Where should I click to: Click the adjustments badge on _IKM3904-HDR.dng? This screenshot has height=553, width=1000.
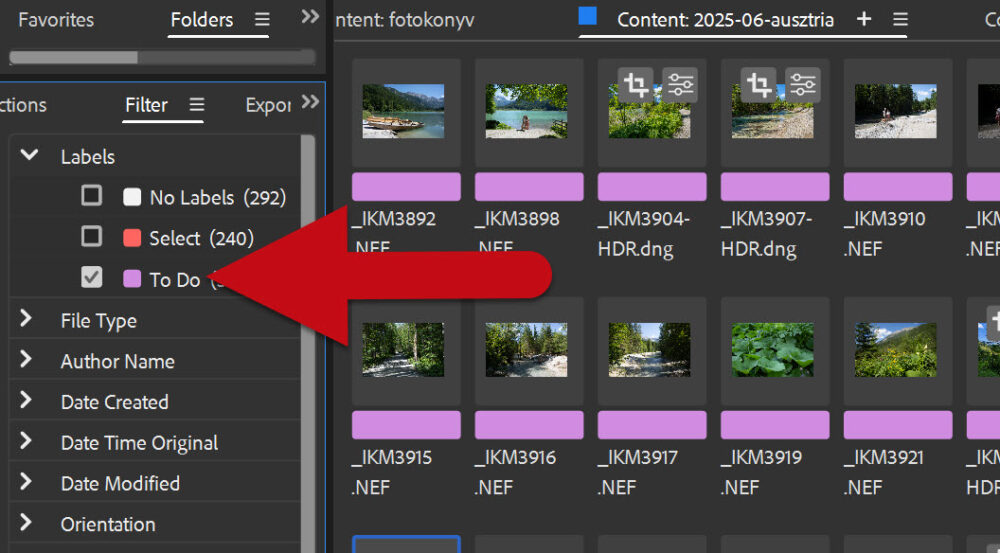pyautogui.click(x=680, y=85)
